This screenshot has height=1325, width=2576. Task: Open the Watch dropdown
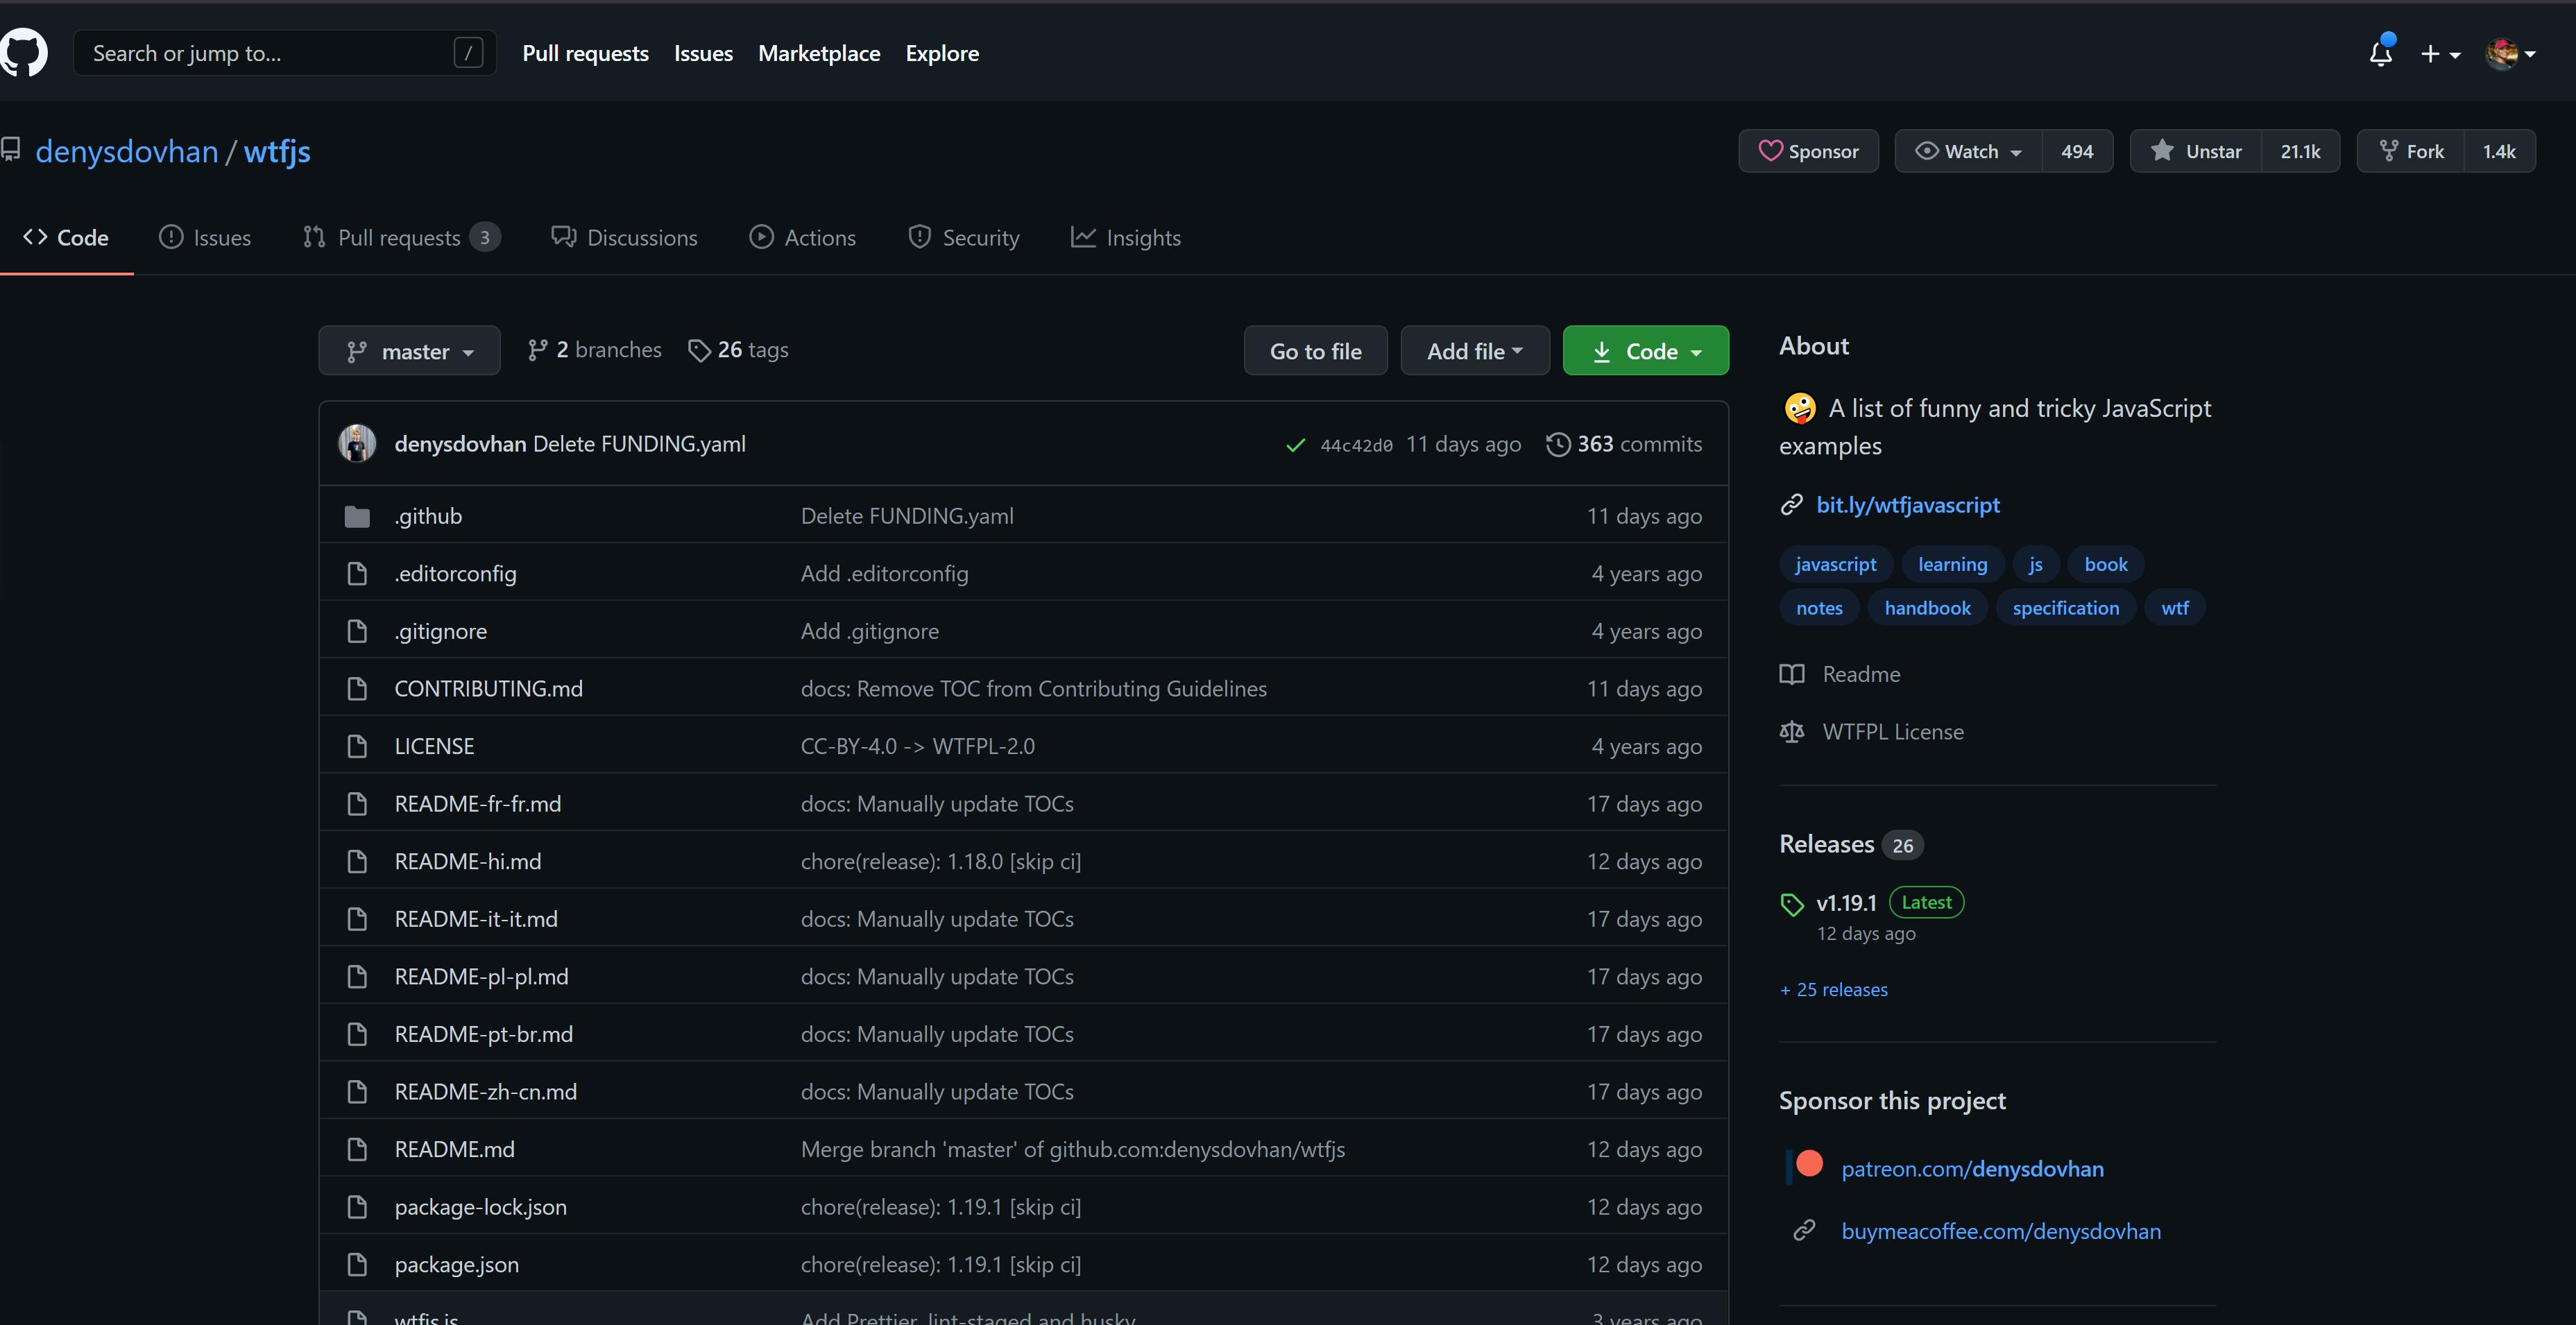pos(1968,151)
